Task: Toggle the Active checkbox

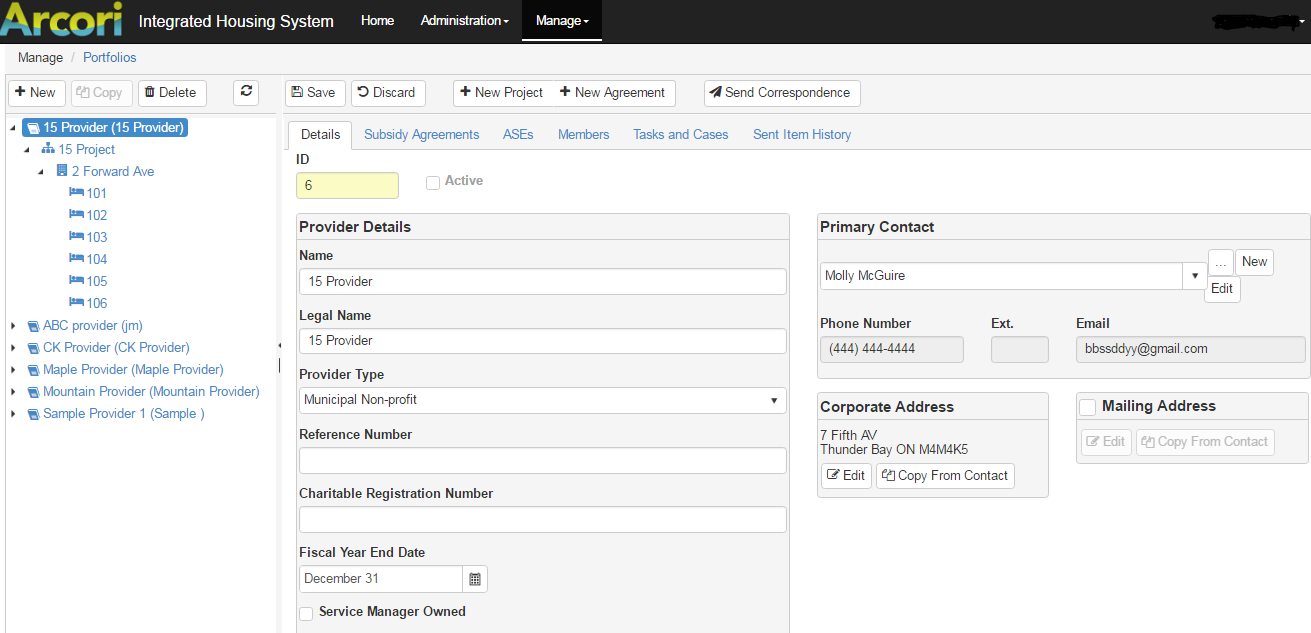Action: click(433, 182)
